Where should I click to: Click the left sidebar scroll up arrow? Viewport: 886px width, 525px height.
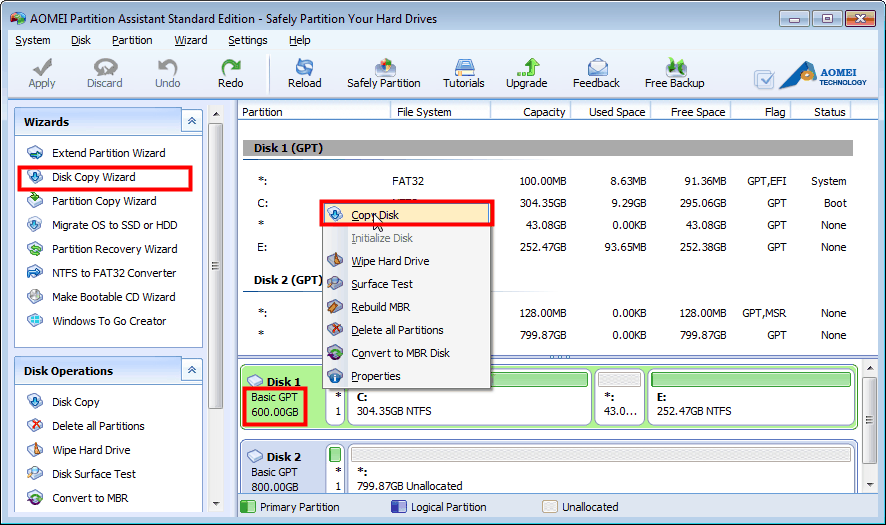(216, 114)
